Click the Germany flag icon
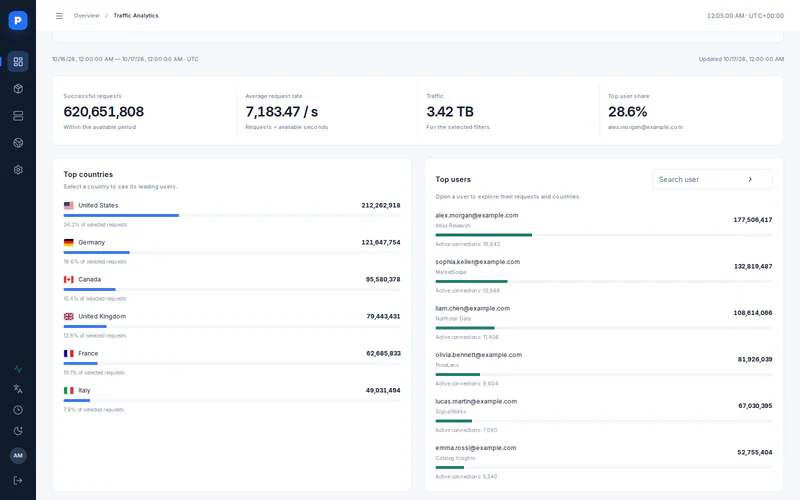800x500 pixels. (69, 243)
